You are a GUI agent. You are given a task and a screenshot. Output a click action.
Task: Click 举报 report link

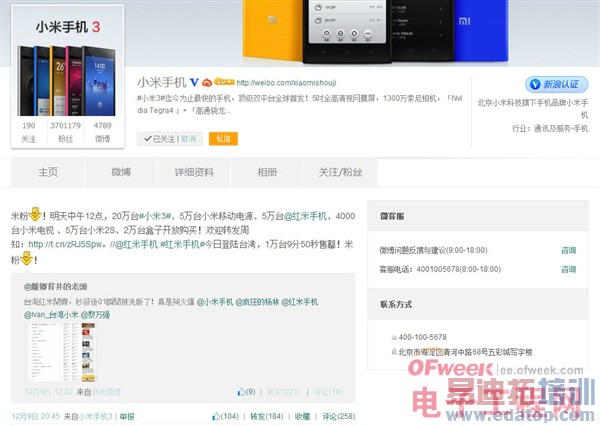point(127,416)
